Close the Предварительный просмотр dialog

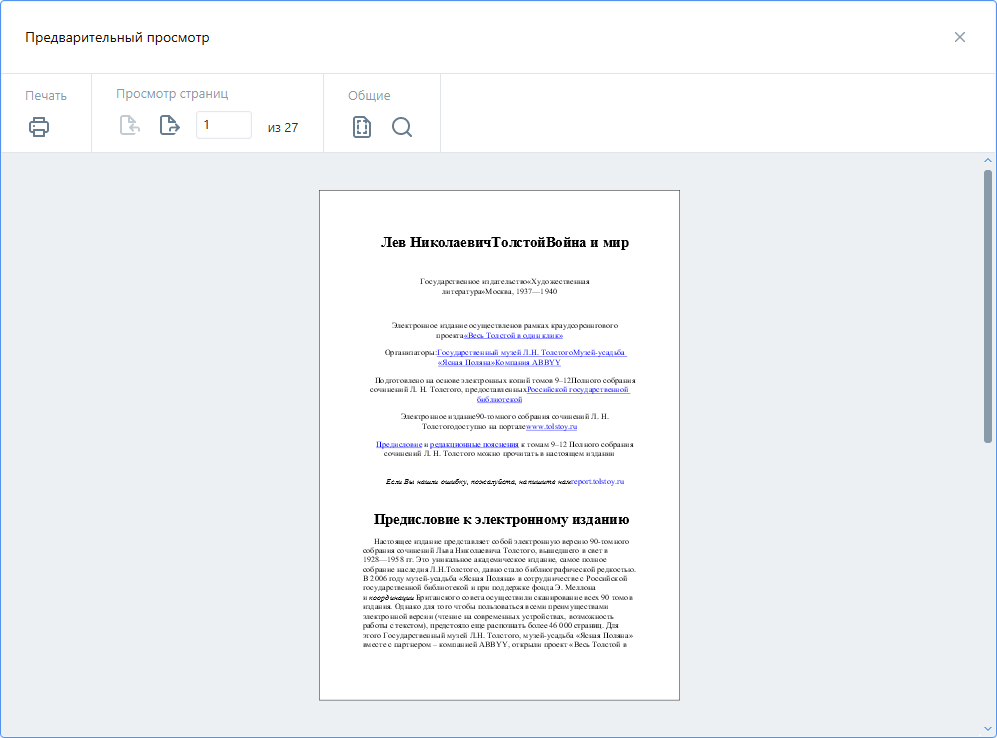point(959,37)
